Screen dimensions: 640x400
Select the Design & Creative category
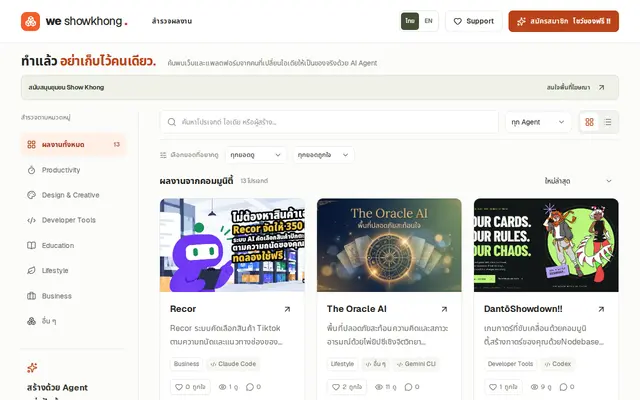(73, 195)
